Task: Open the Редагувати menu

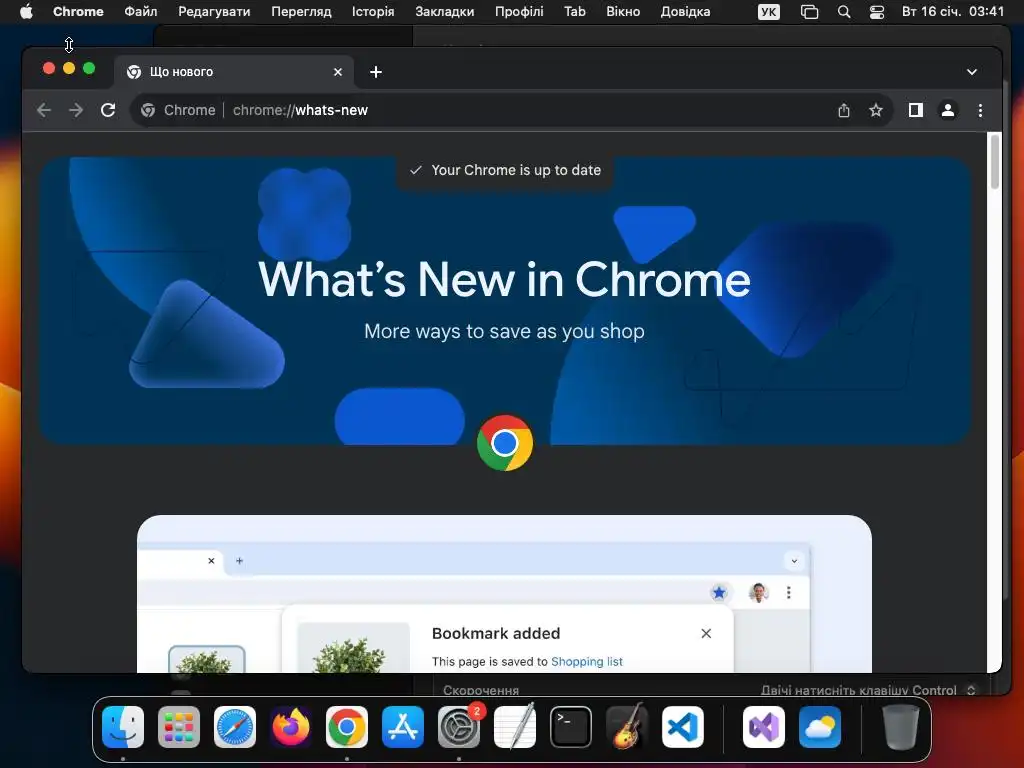Action: (214, 12)
